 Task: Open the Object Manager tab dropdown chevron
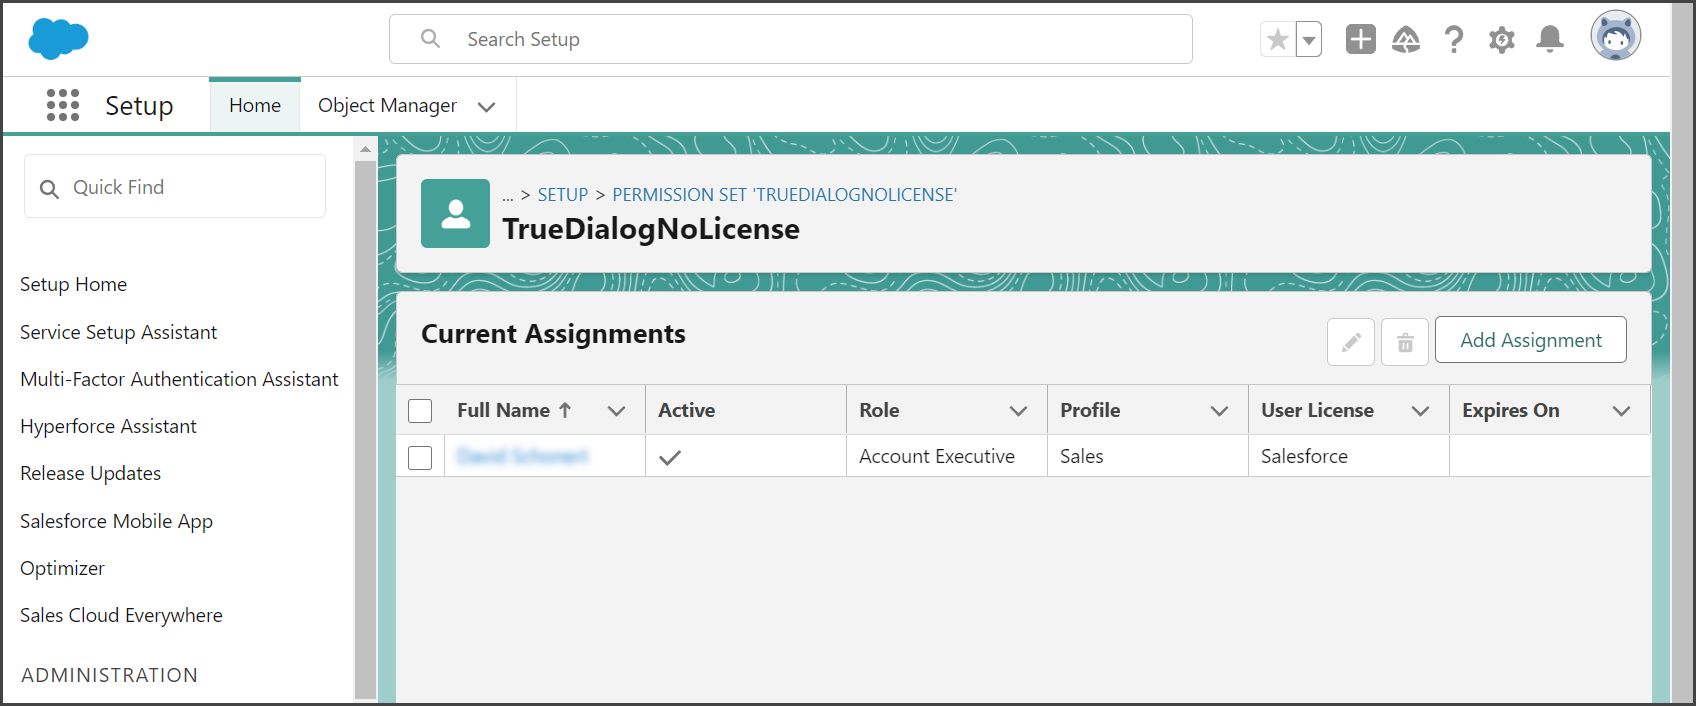click(x=487, y=106)
